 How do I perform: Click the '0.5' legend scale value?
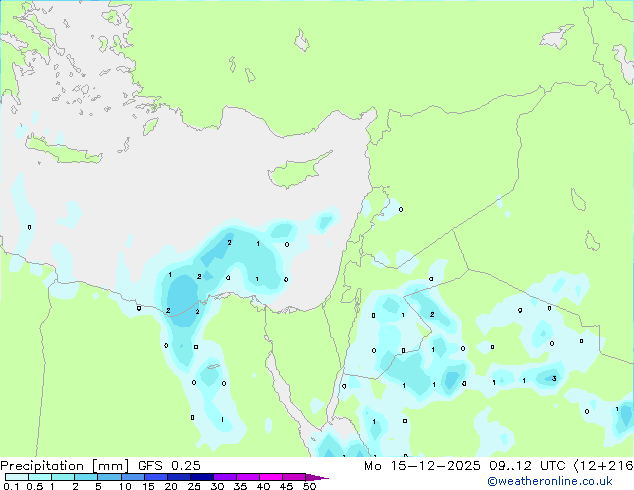point(34,486)
